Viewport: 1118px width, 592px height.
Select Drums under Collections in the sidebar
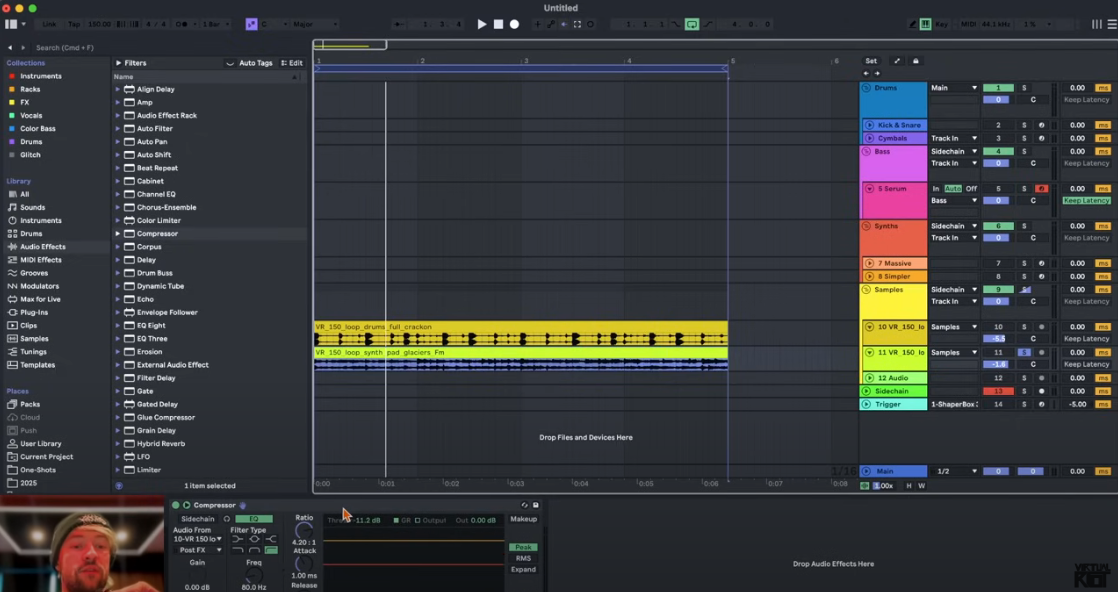(x=35, y=141)
